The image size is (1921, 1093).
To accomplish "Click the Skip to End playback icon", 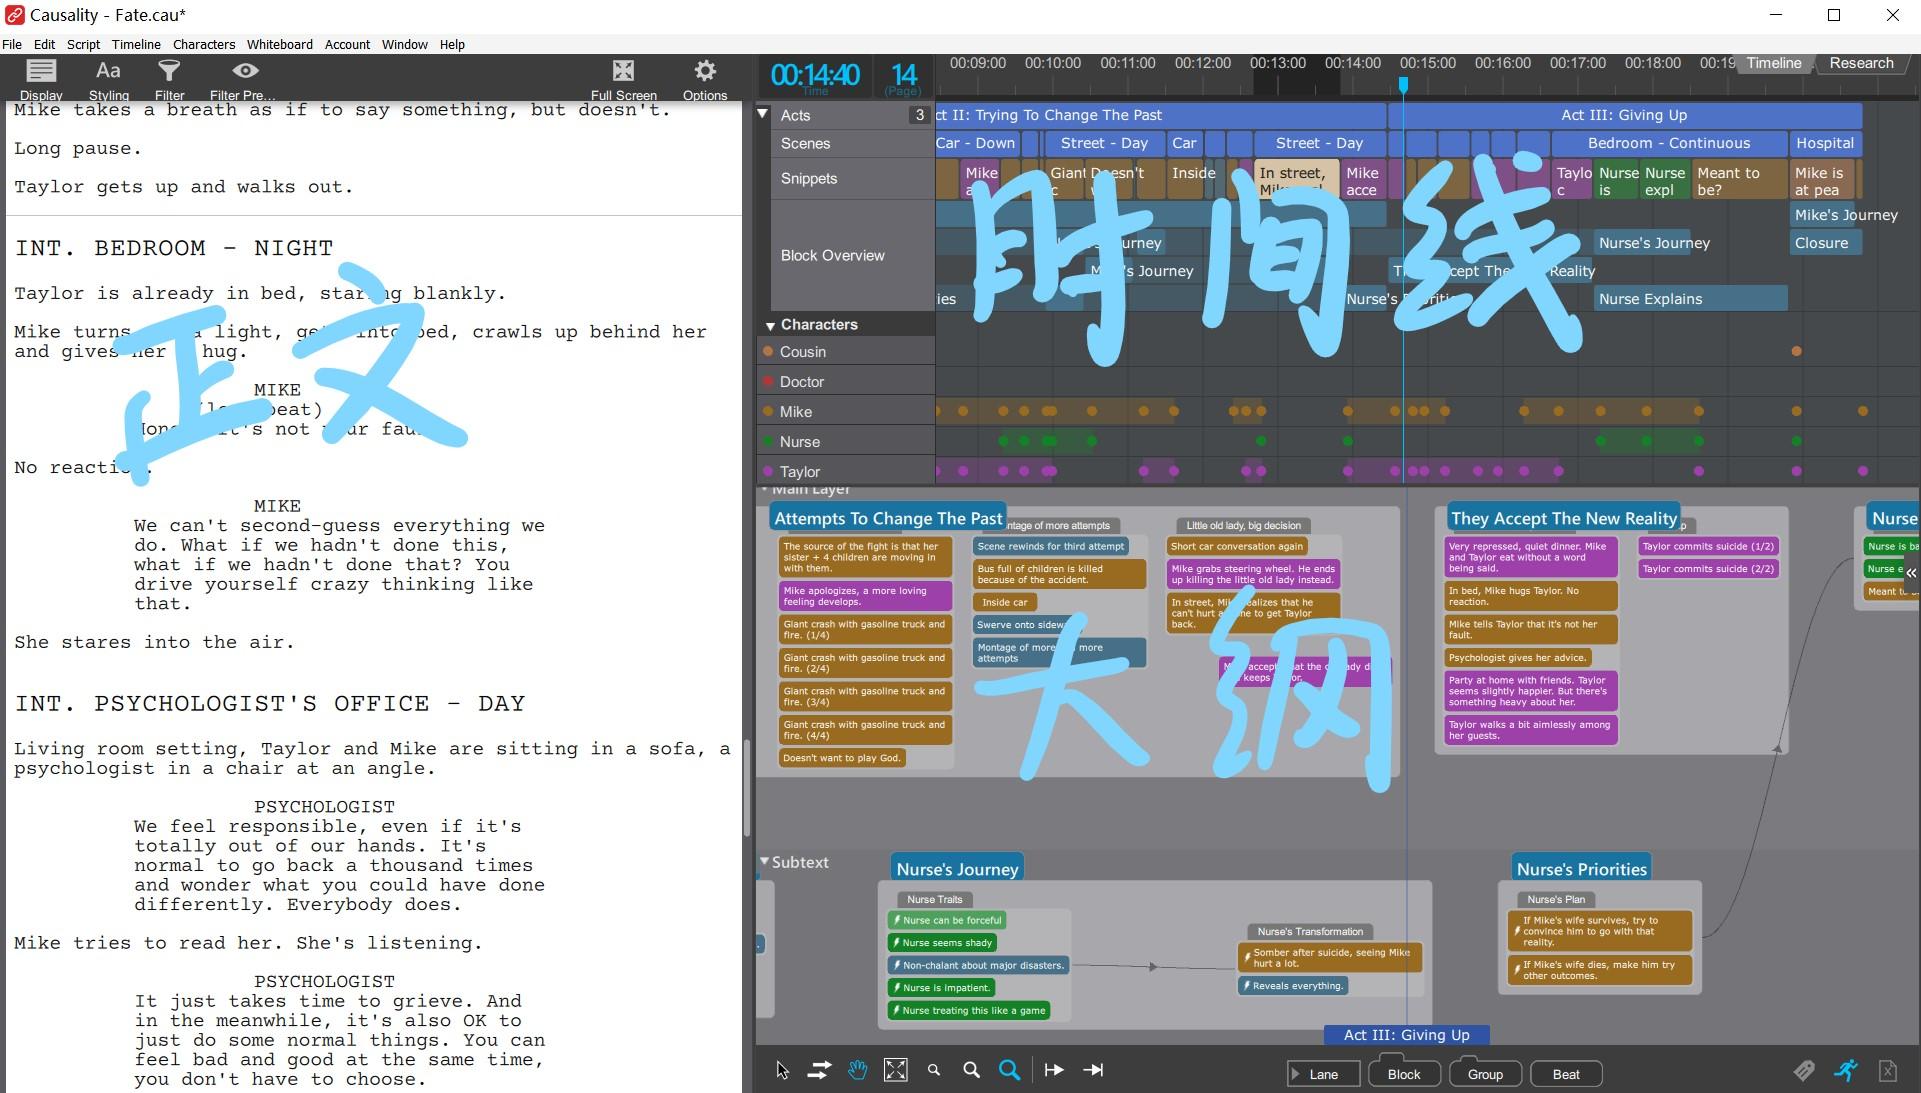I will pyautogui.click(x=1094, y=1069).
